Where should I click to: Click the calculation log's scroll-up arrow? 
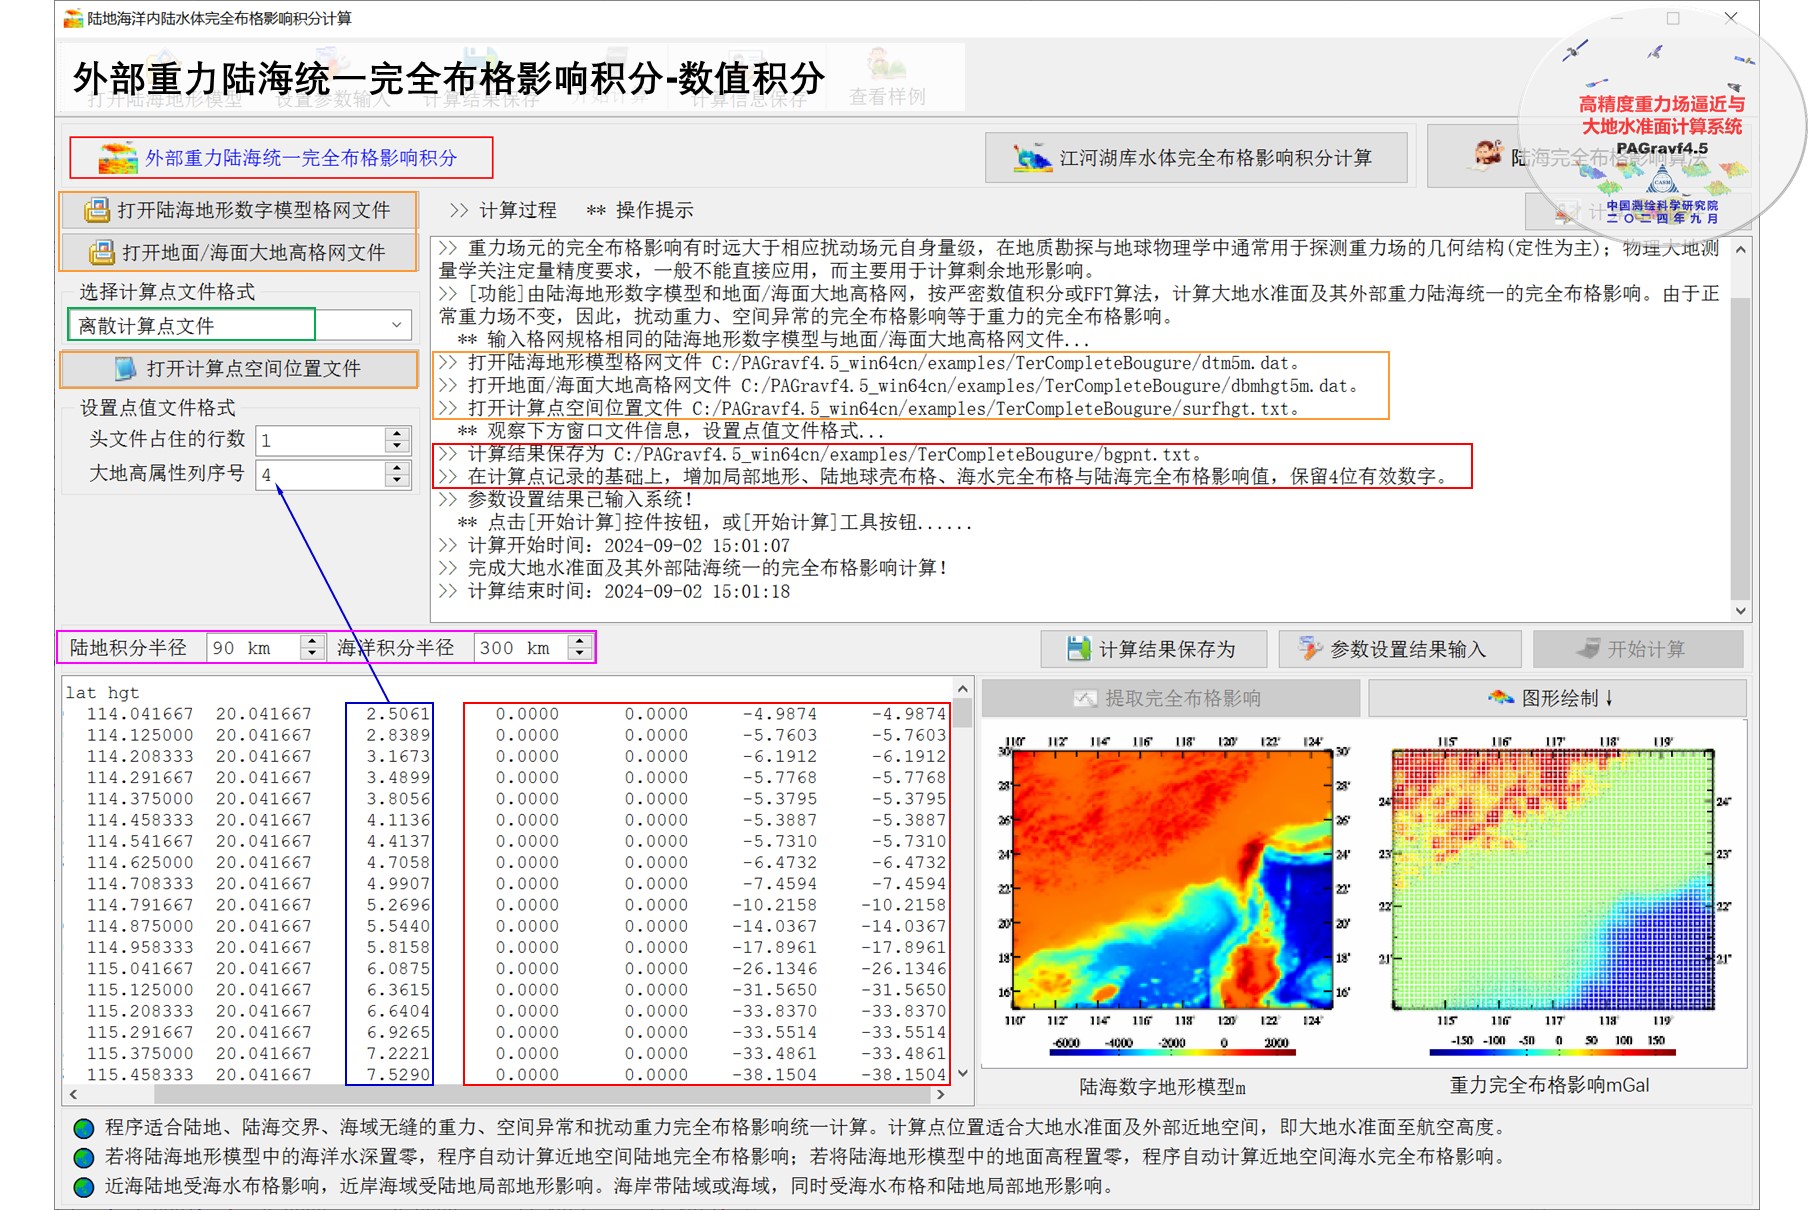point(1741,250)
